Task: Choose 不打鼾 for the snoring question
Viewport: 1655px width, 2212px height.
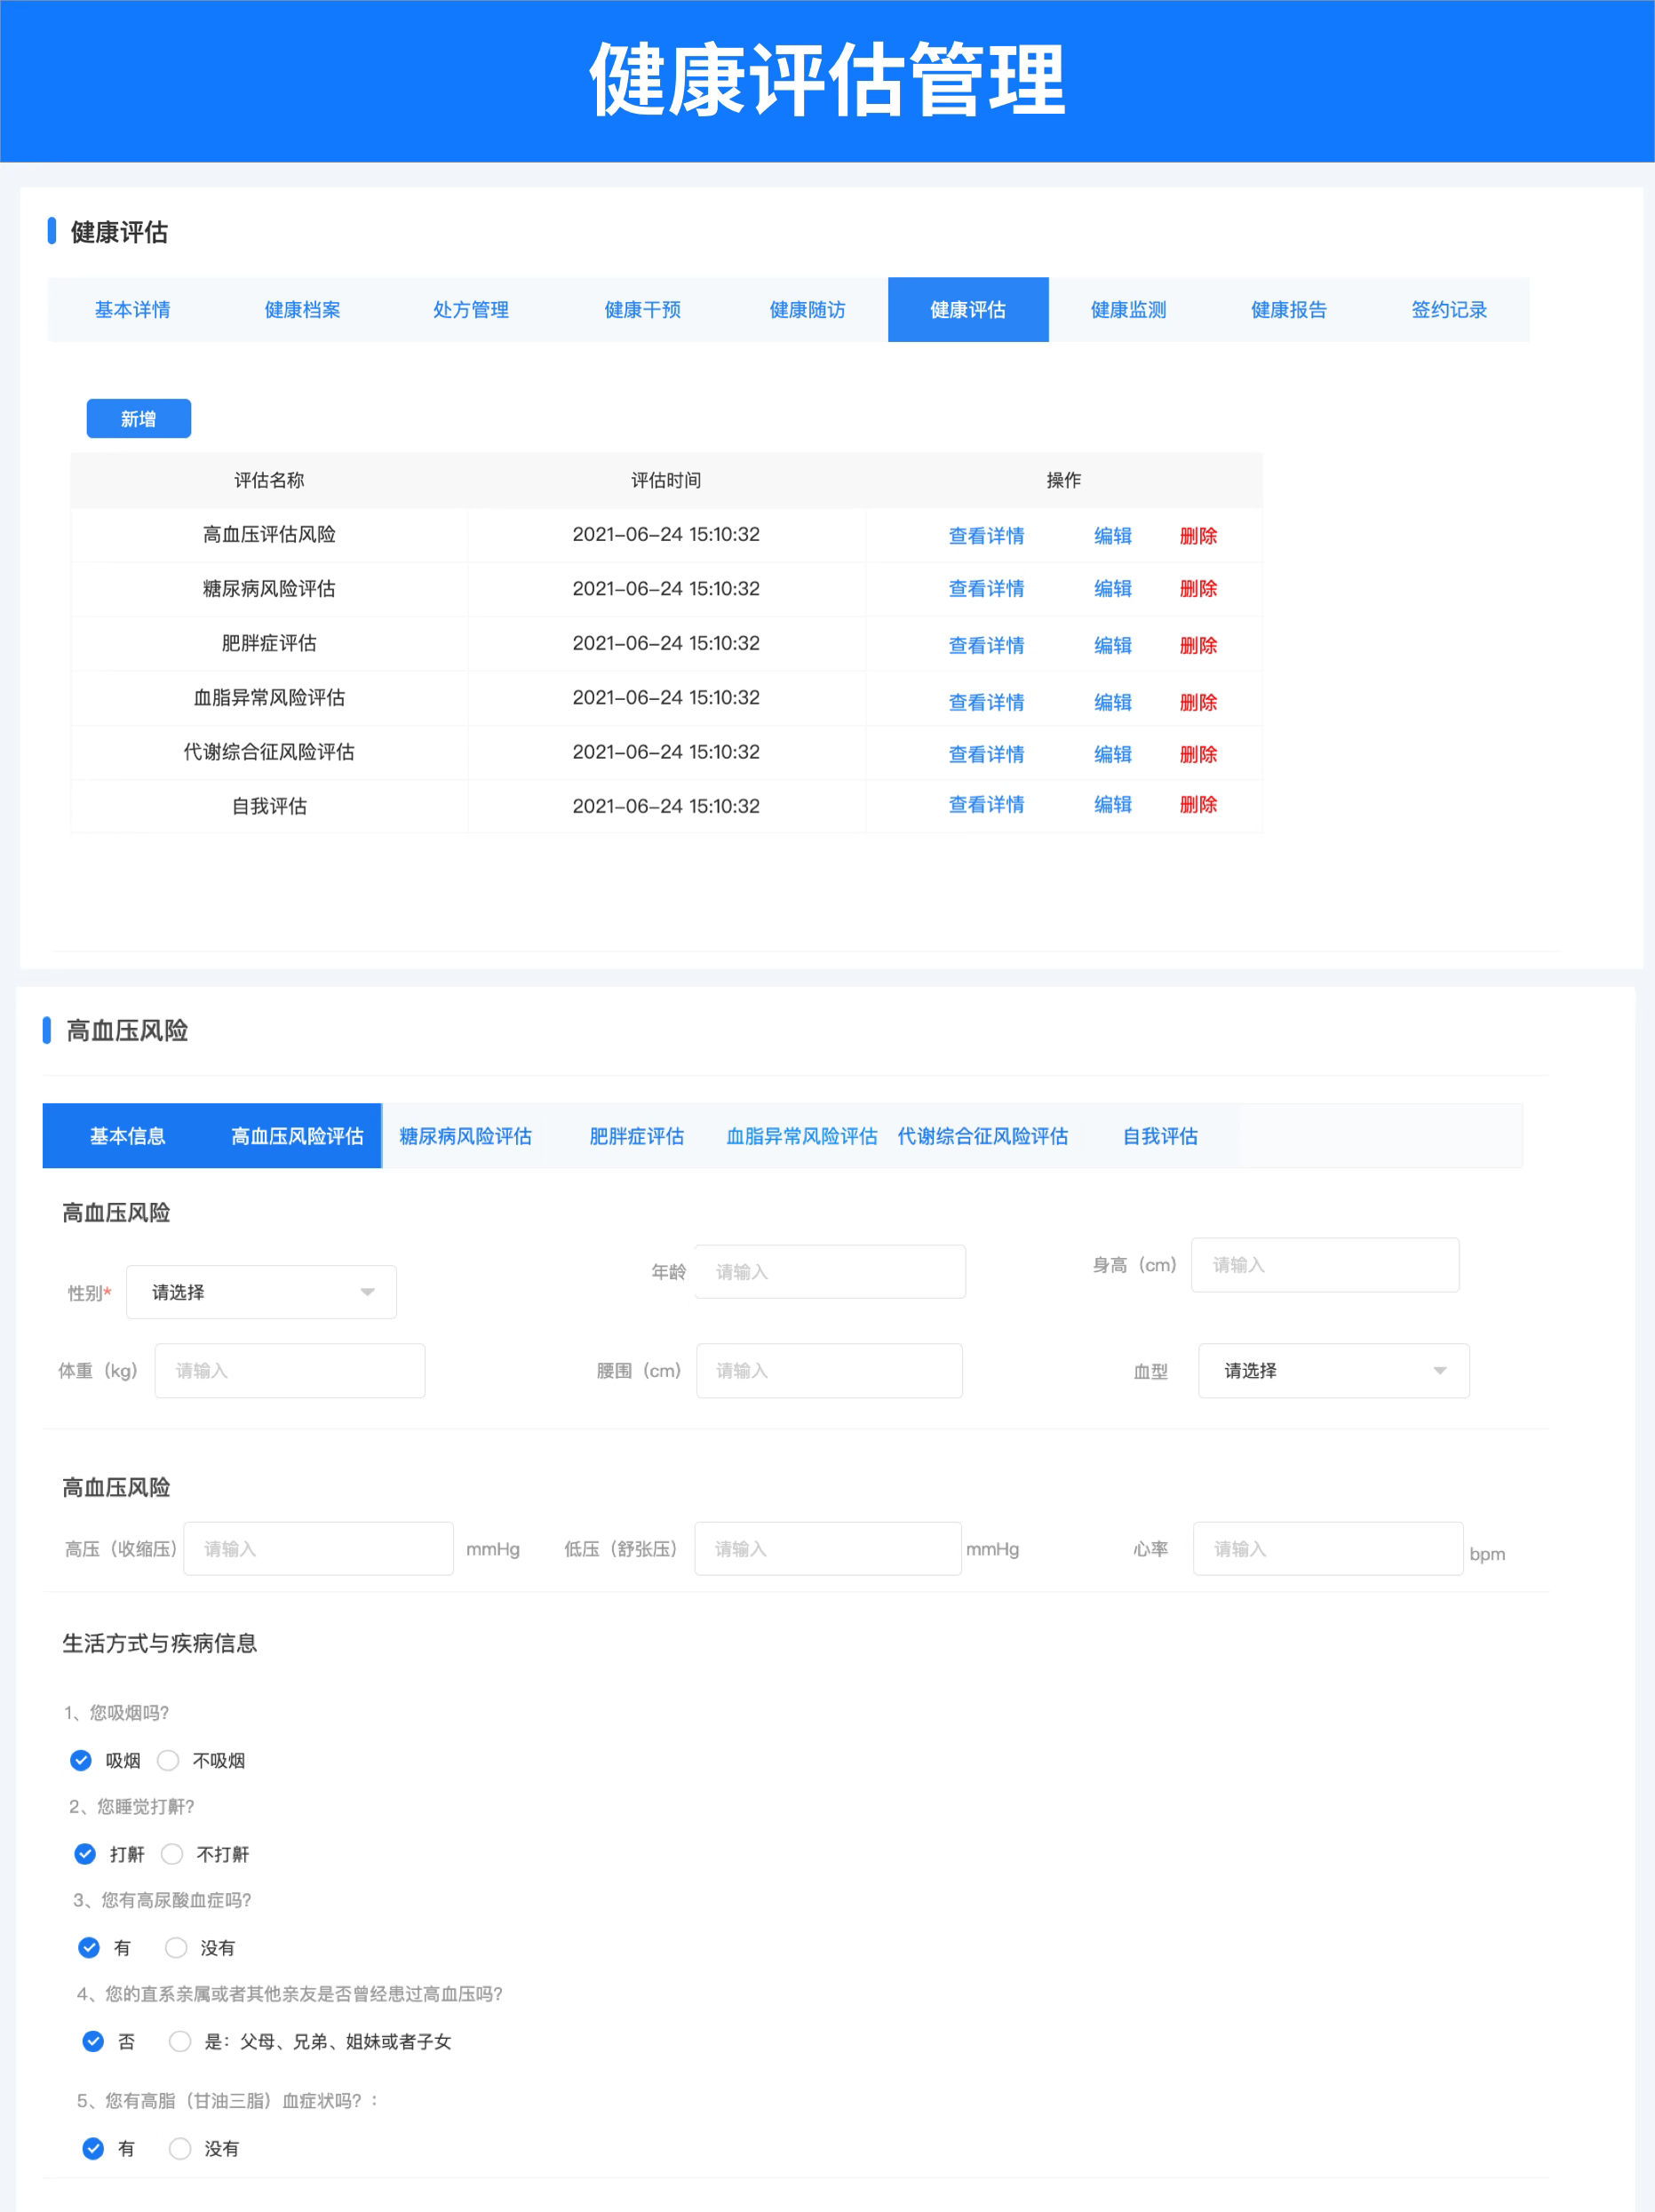Action: coord(172,1854)
